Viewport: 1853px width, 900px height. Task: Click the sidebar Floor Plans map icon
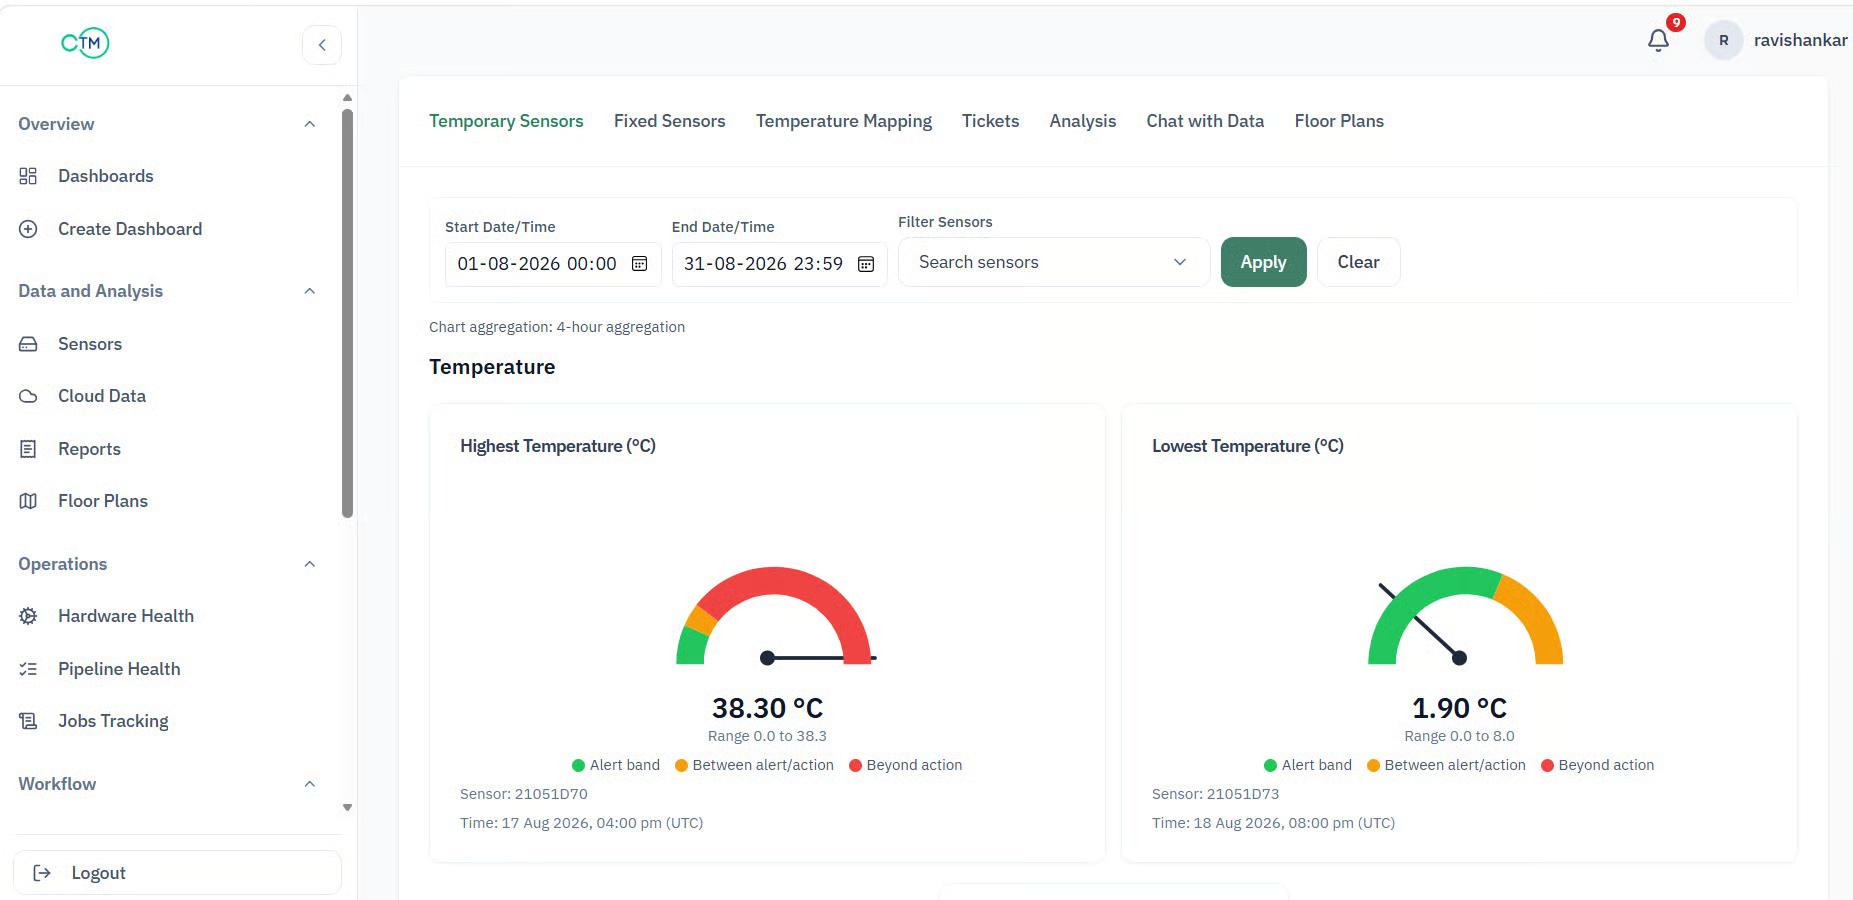point(28,501)
